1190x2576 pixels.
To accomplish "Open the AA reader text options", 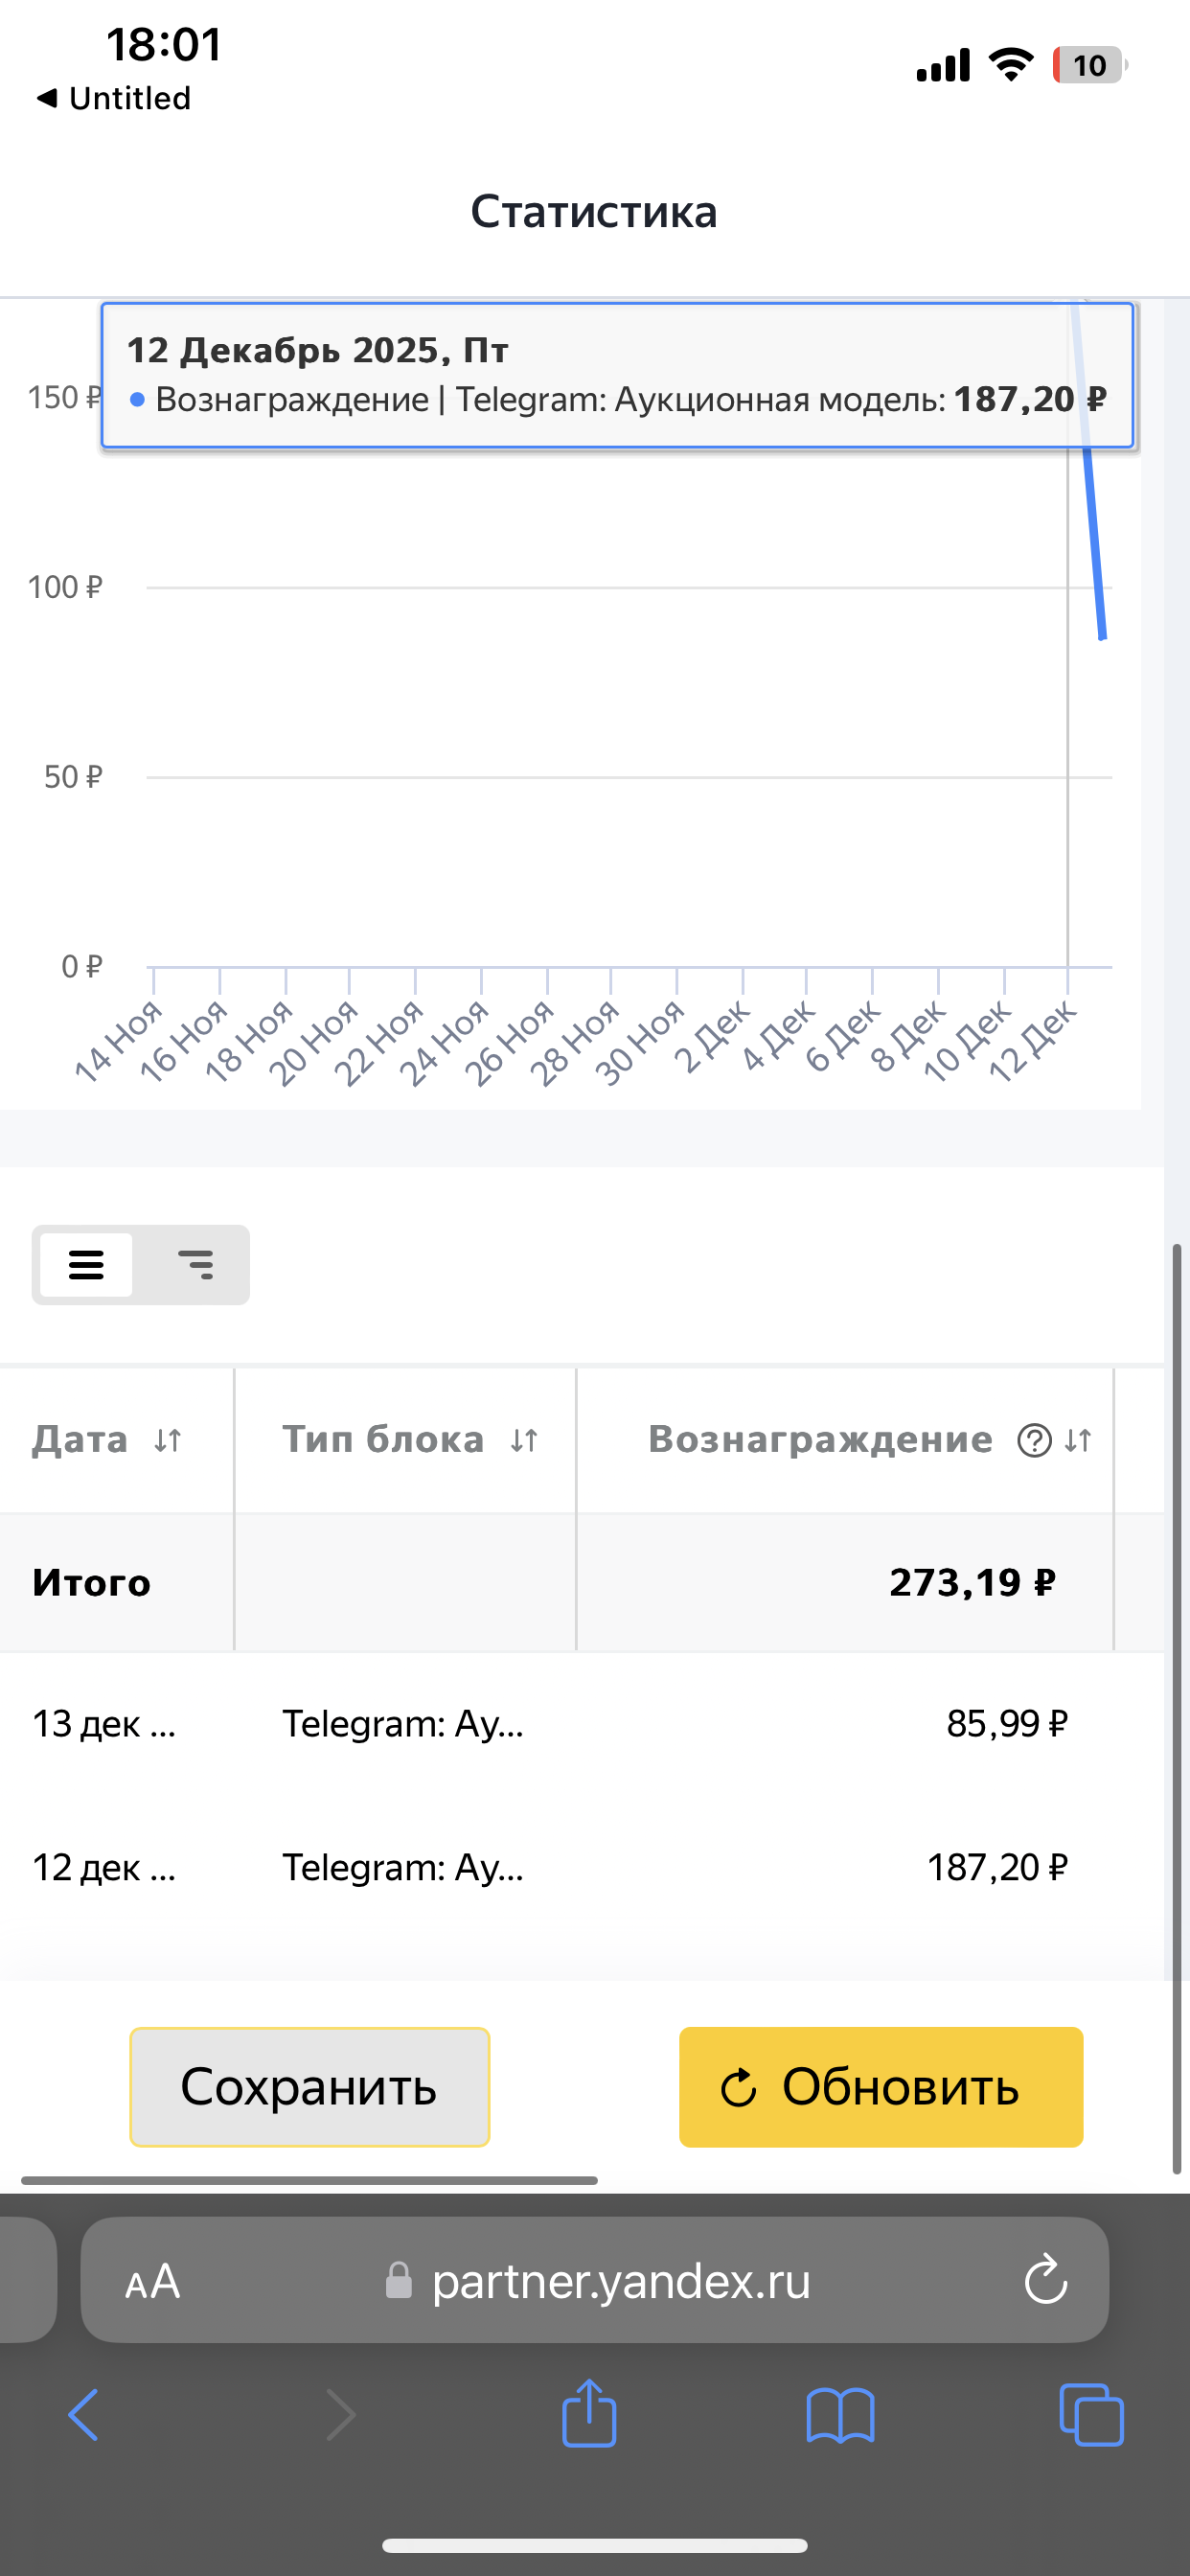I will [153, 2281].
